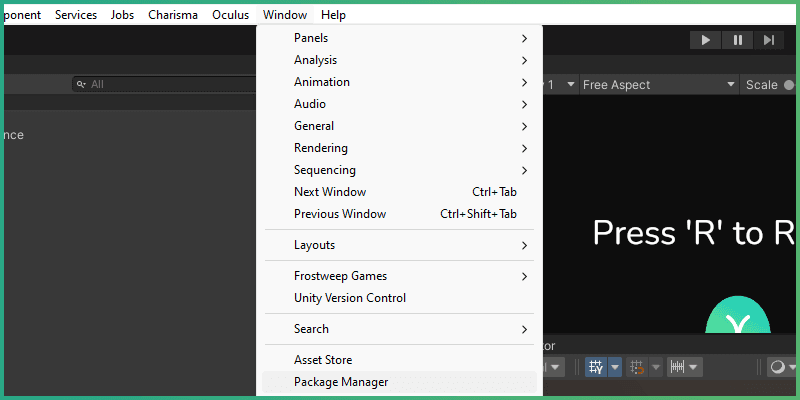
Task: Open the Help menu
Action: point(333,15)
